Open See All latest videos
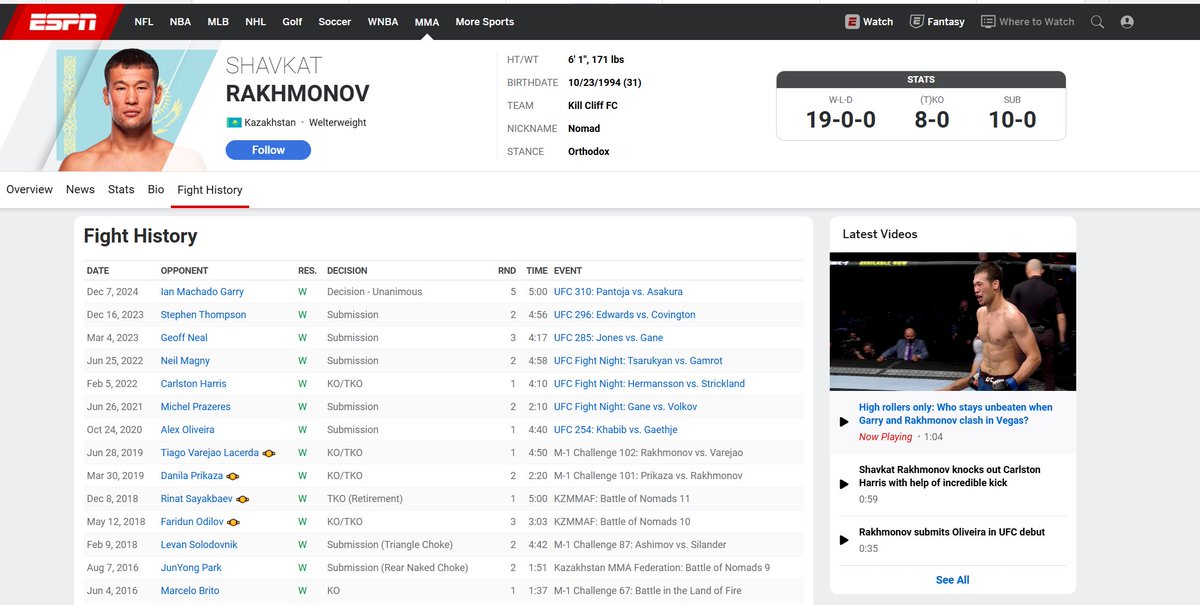This screenshot has height=605, width=1200. pyautogui.click(x=952, y=580)
